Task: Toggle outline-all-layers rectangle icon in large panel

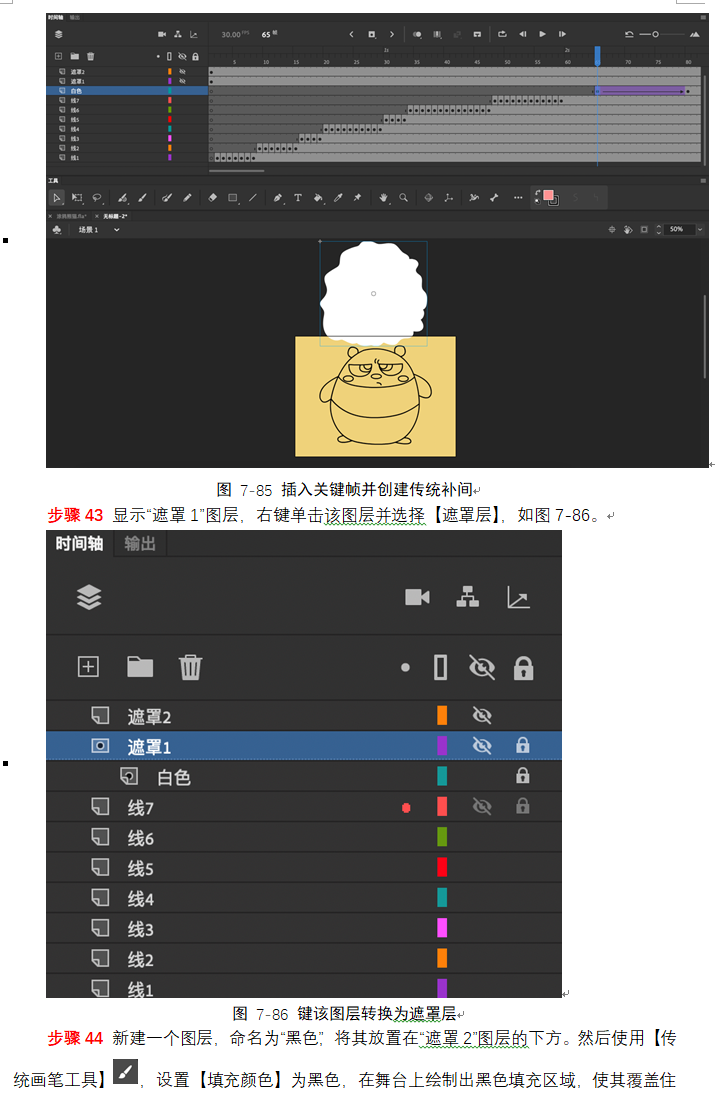Action: click(x=440, y=667)
